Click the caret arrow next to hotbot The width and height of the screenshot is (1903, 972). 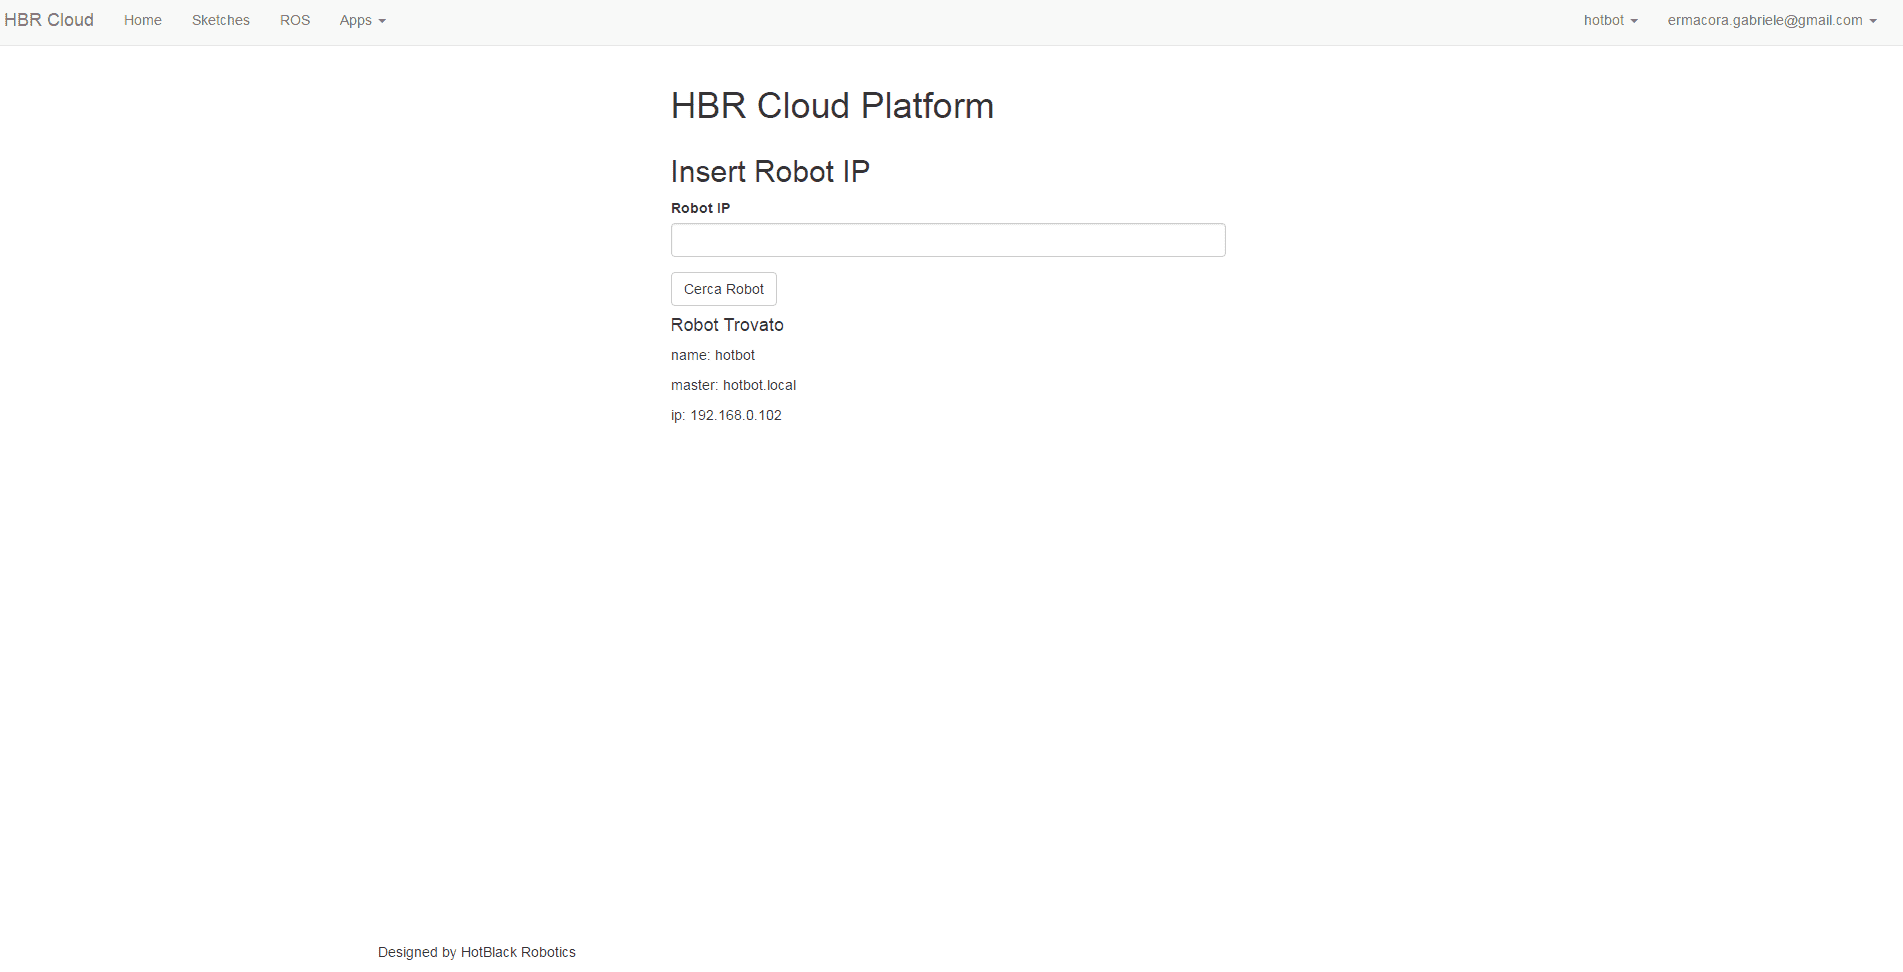pos(1634,21)
